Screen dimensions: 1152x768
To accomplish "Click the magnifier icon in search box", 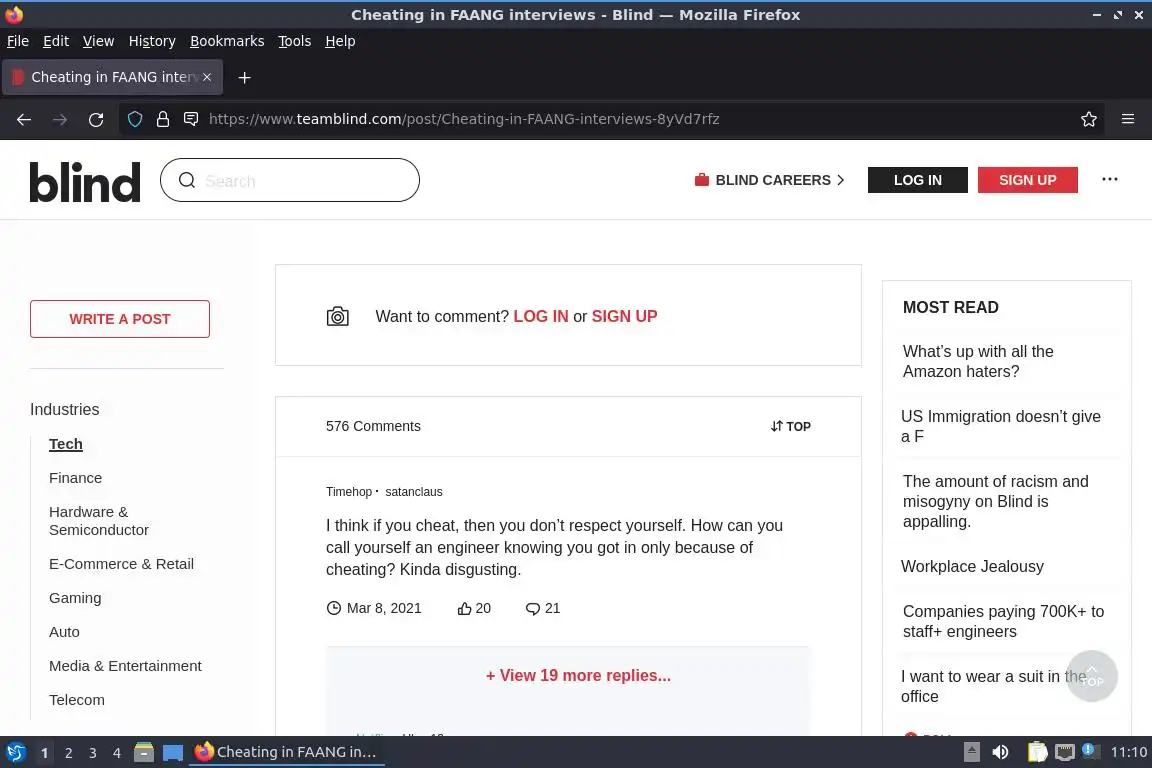I will [x=187, y=180].
